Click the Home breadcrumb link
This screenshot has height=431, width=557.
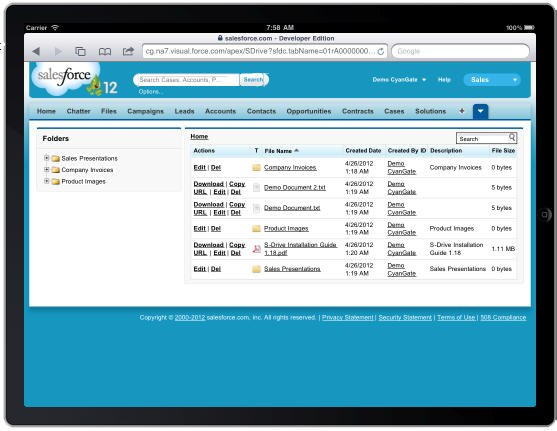click(199, 136)
